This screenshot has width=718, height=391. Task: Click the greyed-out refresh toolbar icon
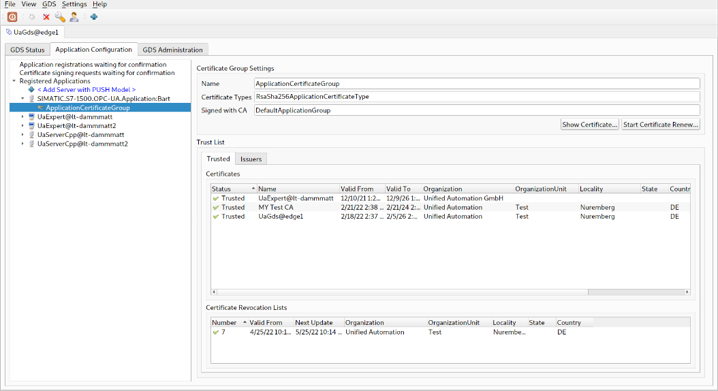click(32, 17)
